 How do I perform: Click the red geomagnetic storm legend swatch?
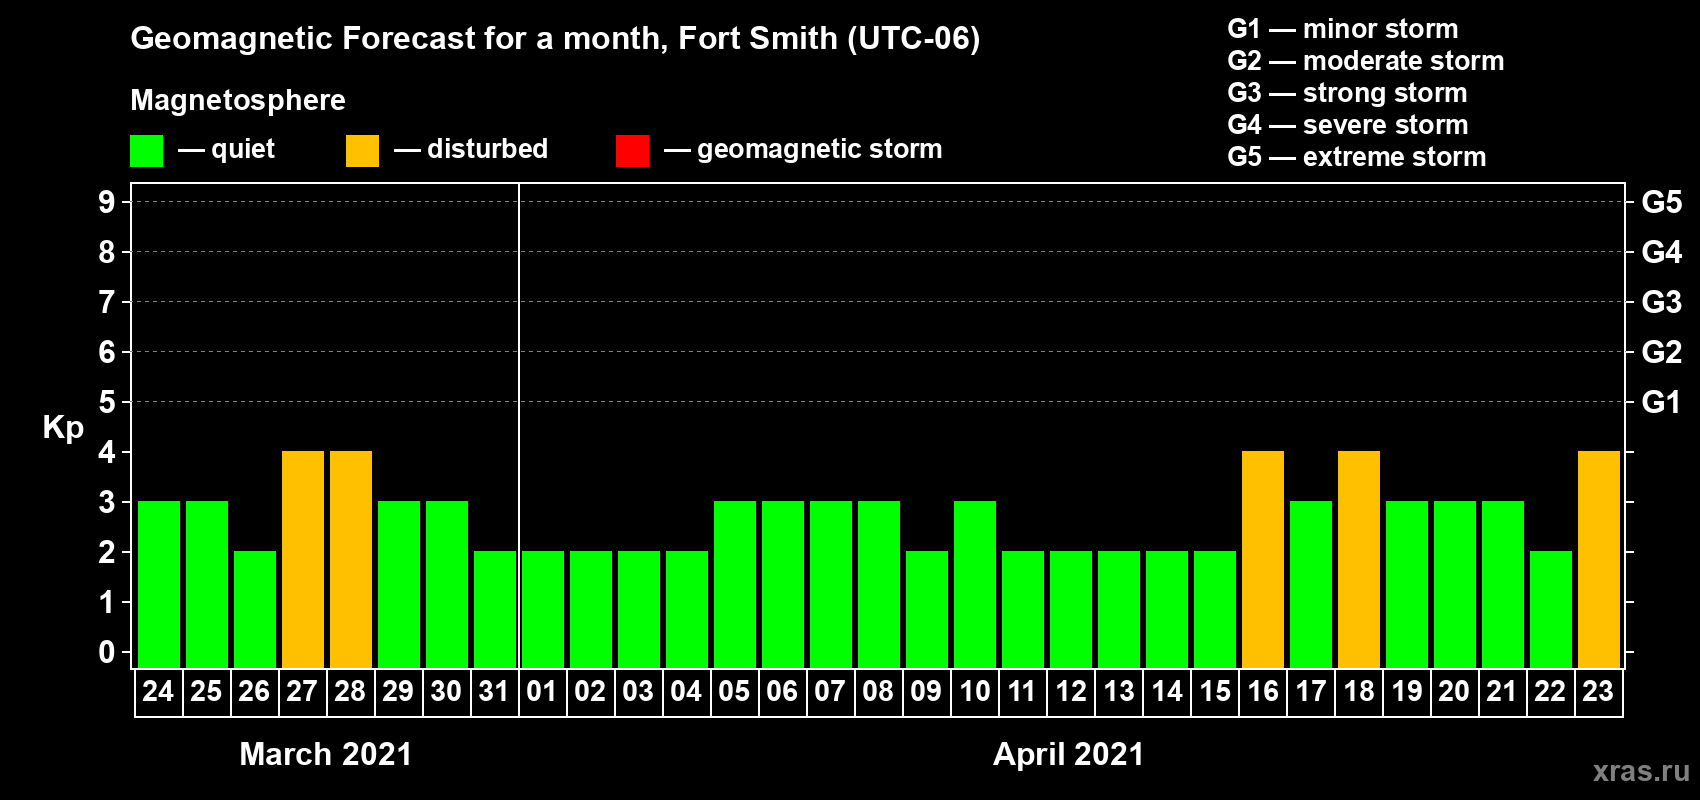[633, 151]
